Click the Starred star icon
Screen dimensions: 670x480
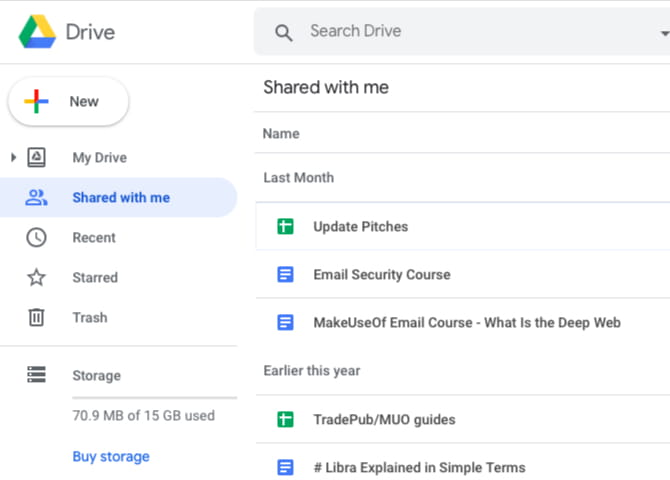click(36, 278)
